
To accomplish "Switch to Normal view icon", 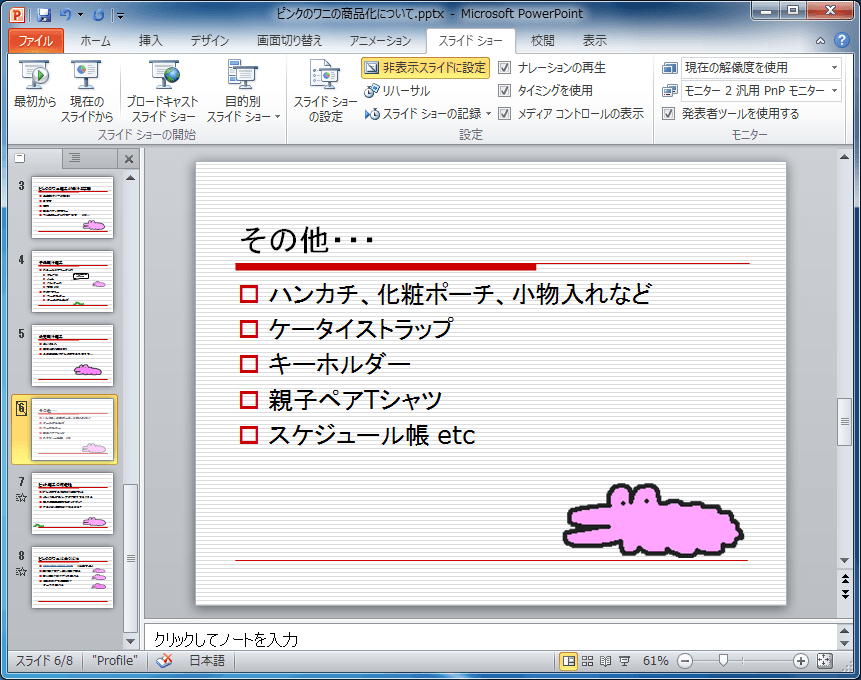I will 569,661.
